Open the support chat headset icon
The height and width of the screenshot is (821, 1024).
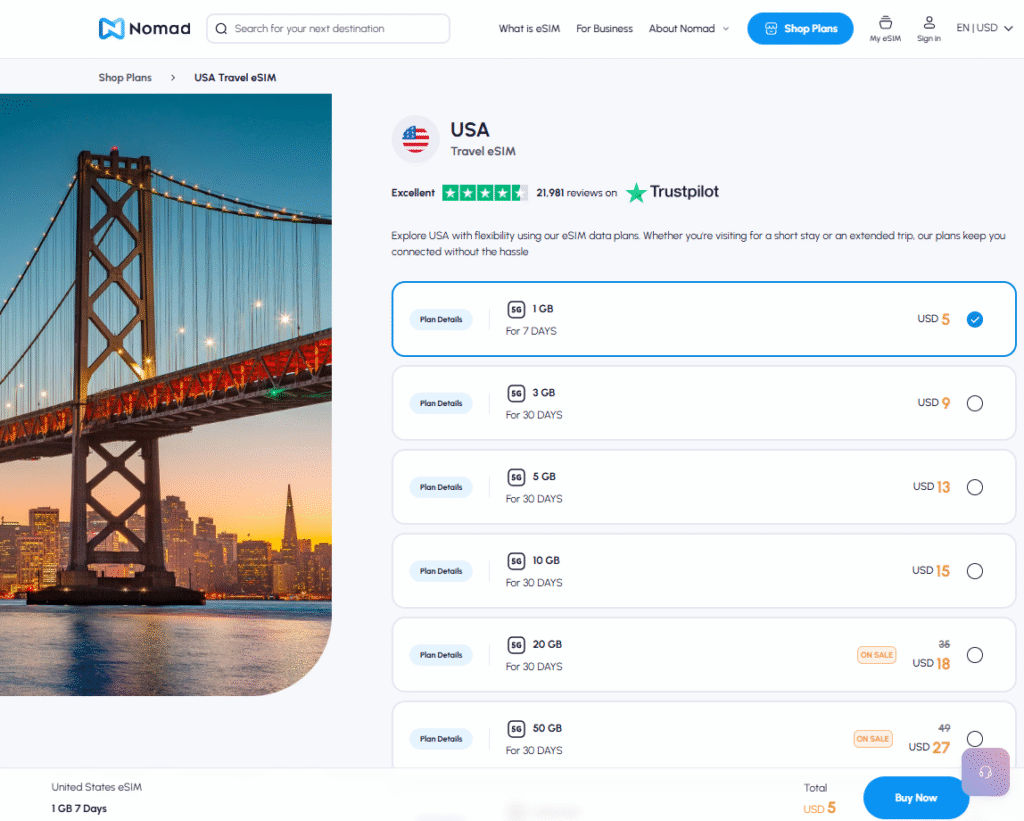pyautogui.click(x=986, y=772)
